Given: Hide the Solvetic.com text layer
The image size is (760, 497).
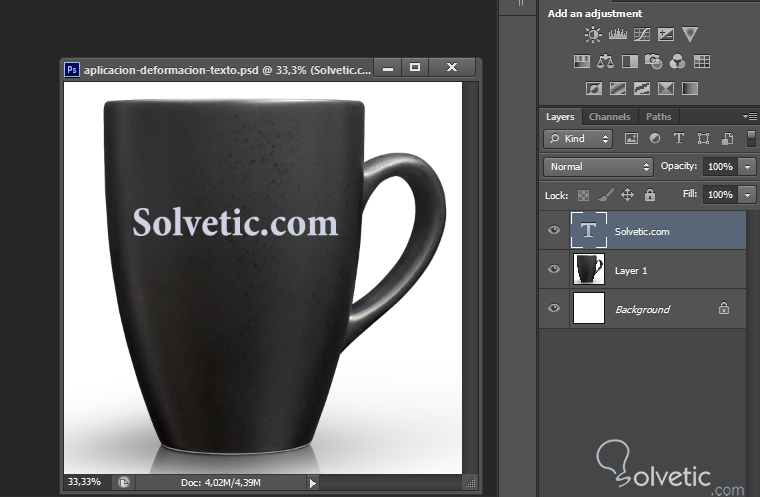Looking at the screenshot, I should pos(554,230).
